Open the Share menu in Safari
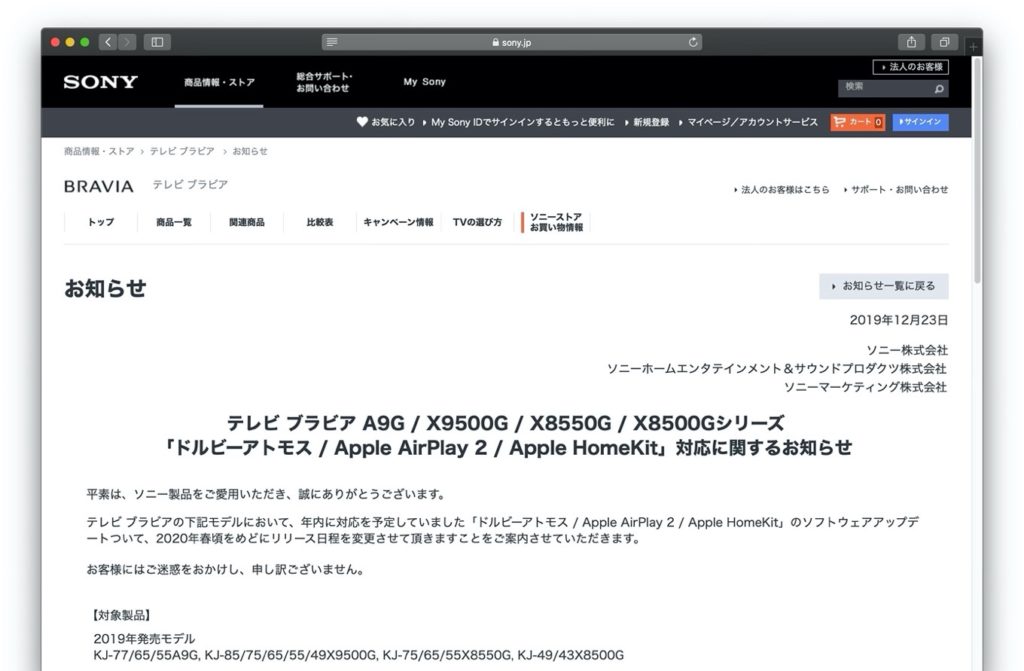 pyautogui.click(x=911, y=42)
